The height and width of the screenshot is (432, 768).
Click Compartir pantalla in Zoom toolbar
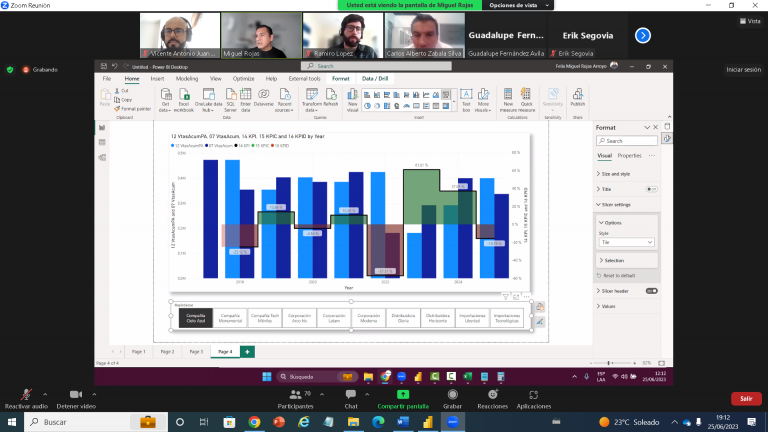(x=404, y=400)
